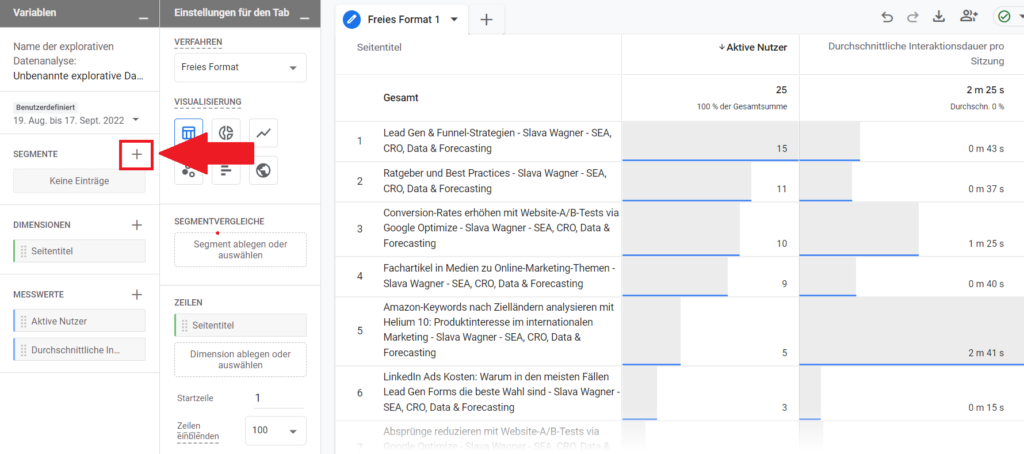Click the Aktive Nutzer value 11
The height and width of the screenshot is (454, 1024).
click(x=782, y=189)
